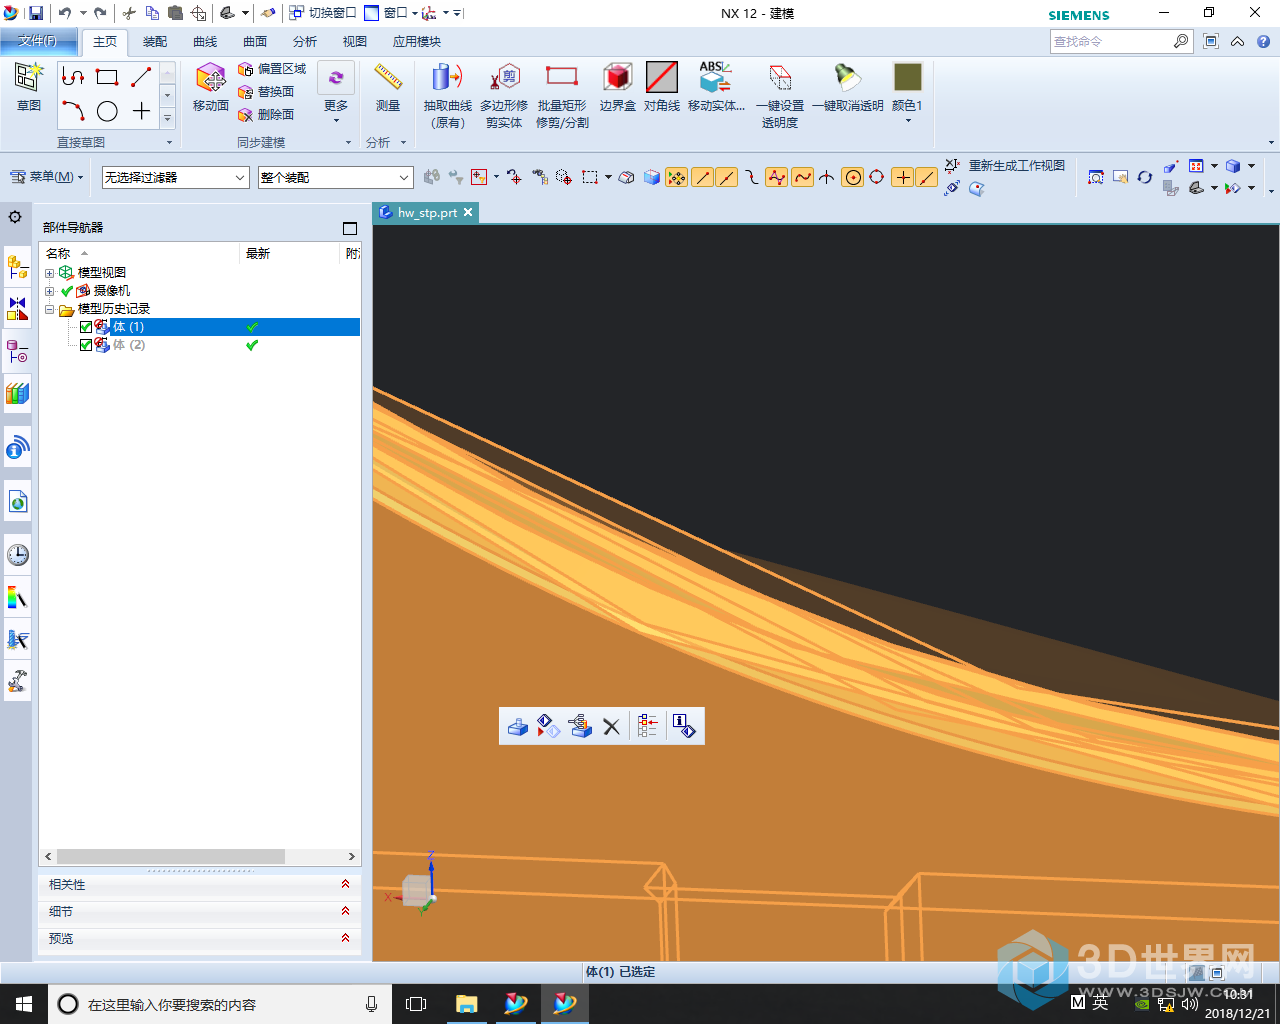Click the 替换面 replace face command

[x=266, y=92]
